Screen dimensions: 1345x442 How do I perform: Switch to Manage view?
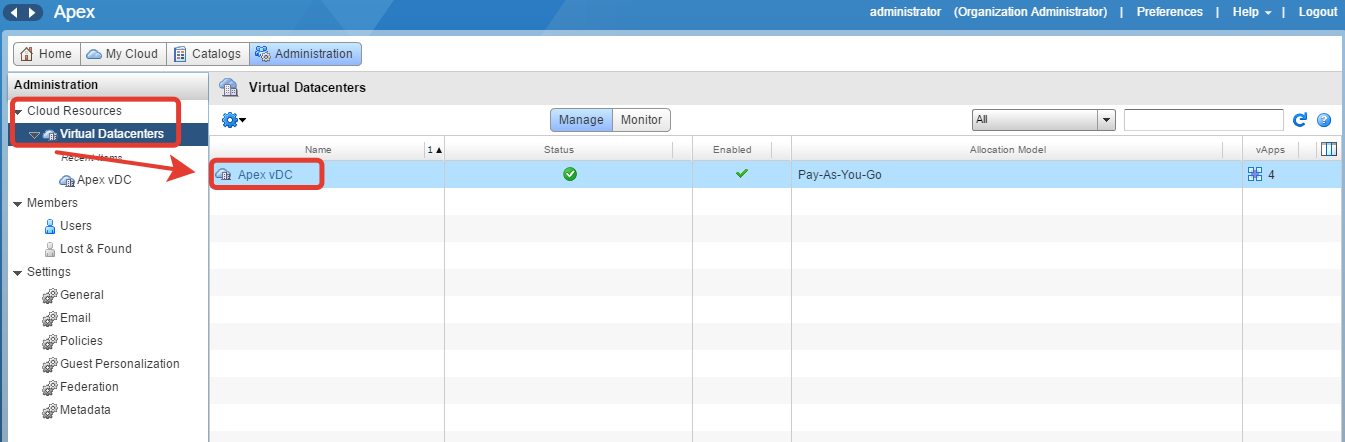coord(581,120)
